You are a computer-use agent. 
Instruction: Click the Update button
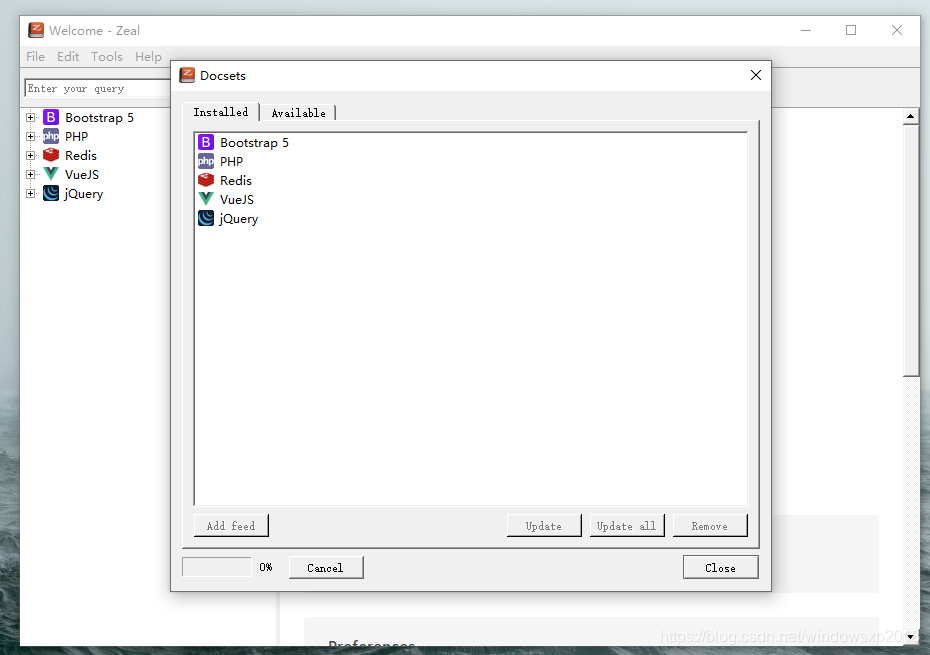[544, 526]
